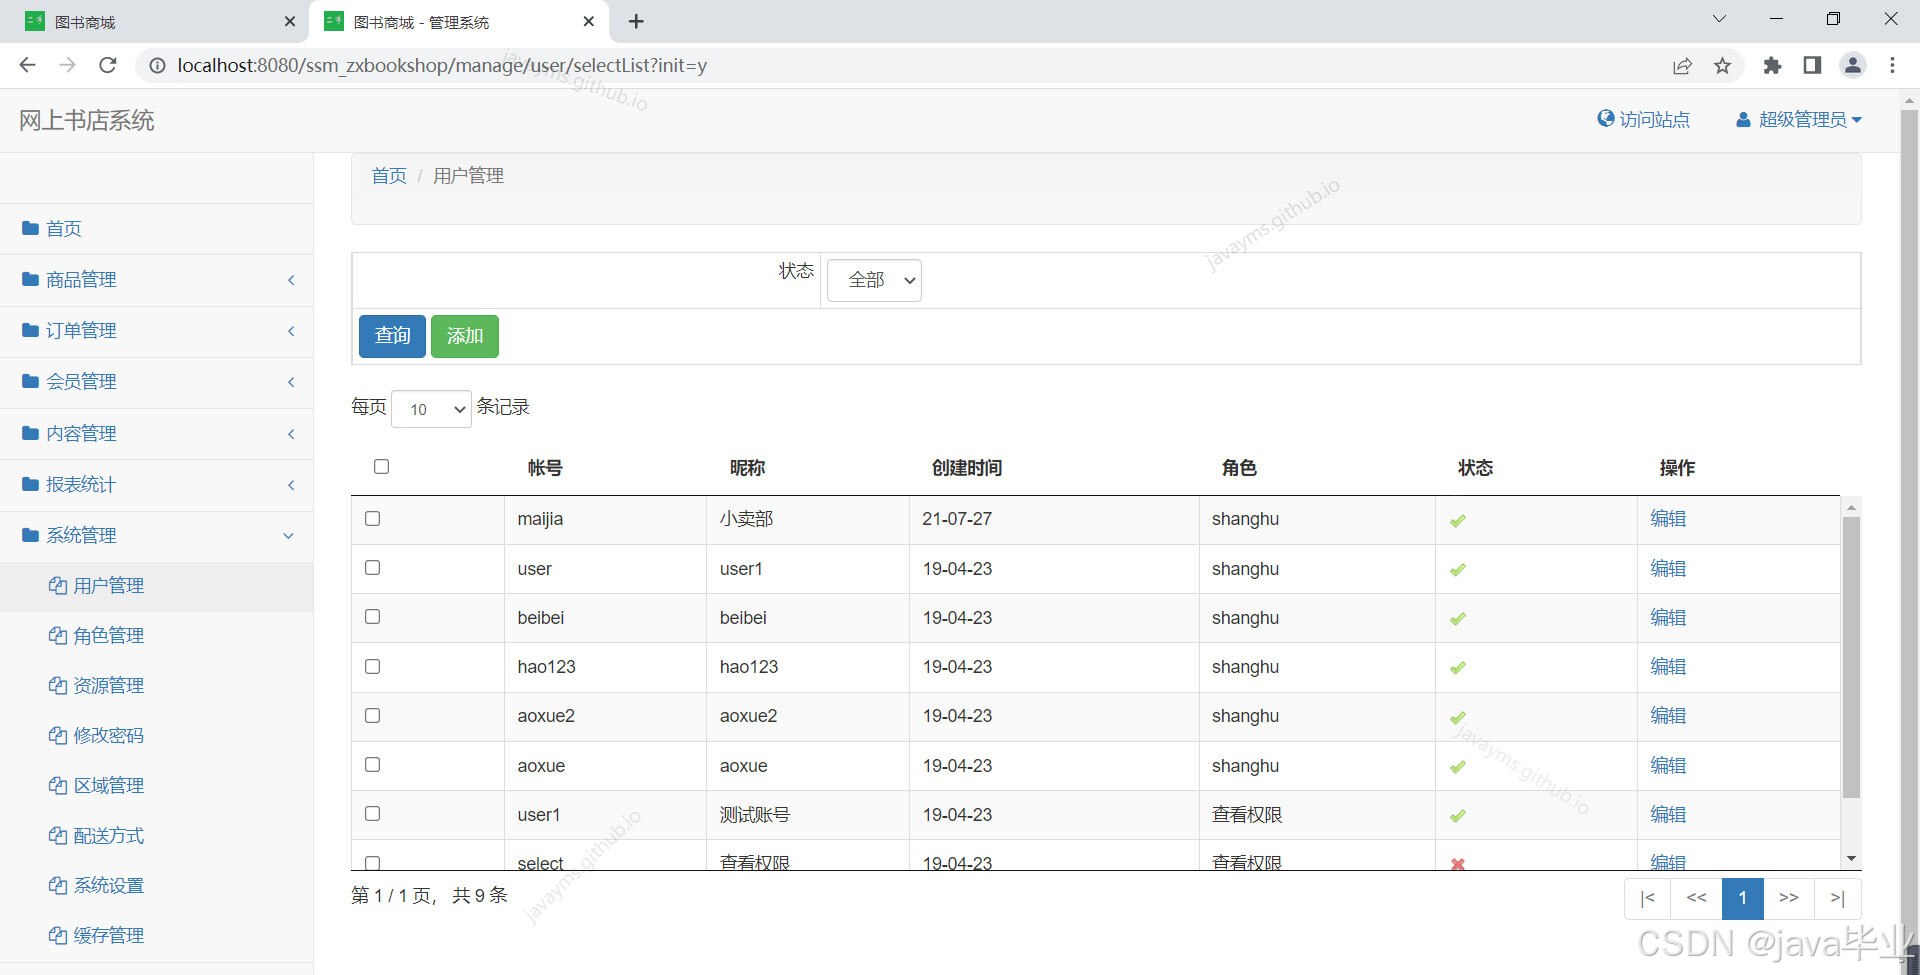Viewport: 1920px width, 975px height.
Task: Click the folder icon next to 订单管理
Action: pos(30,330)
